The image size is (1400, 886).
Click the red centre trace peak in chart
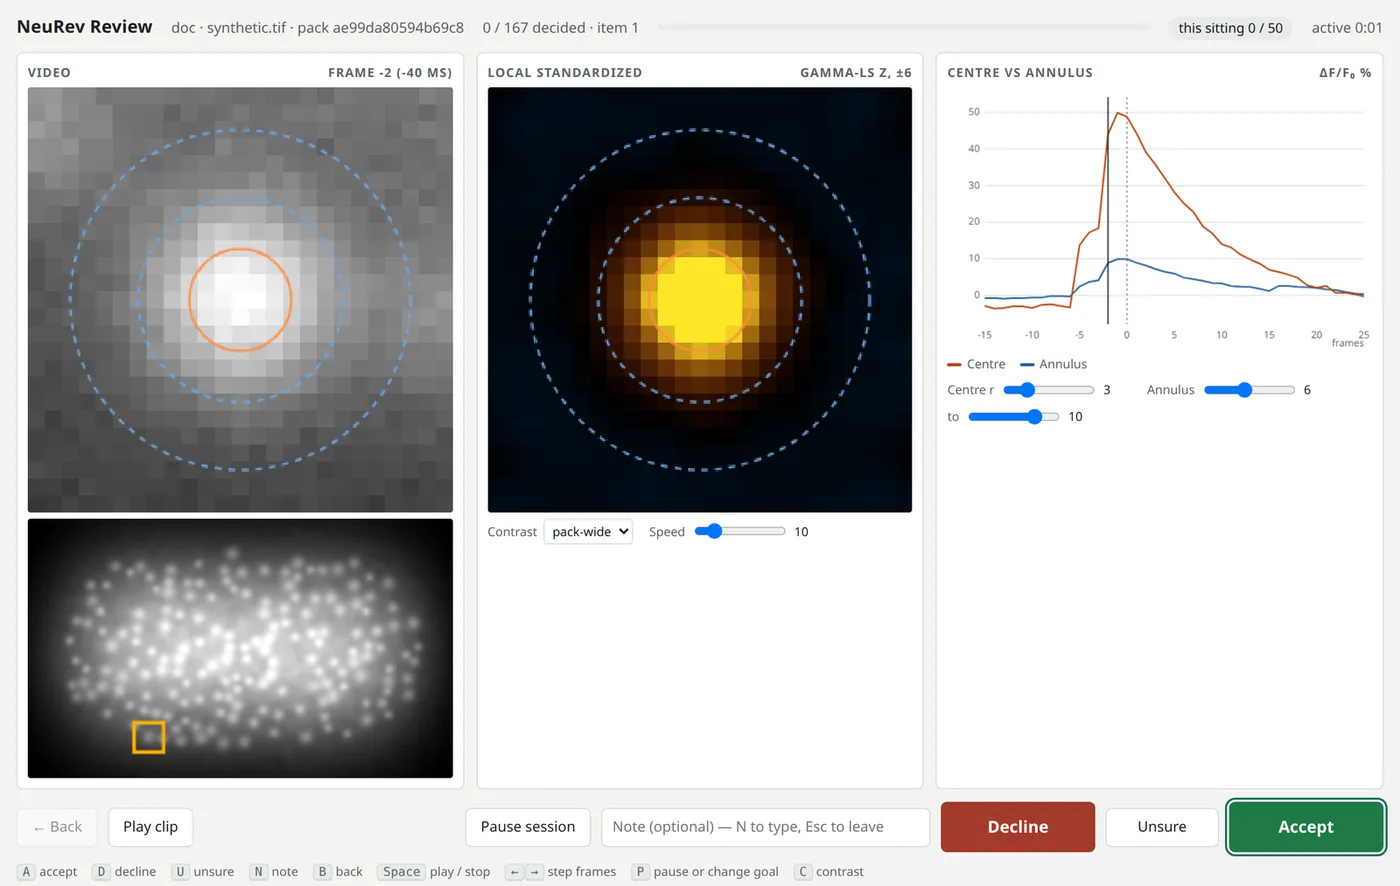point(1118,113)
